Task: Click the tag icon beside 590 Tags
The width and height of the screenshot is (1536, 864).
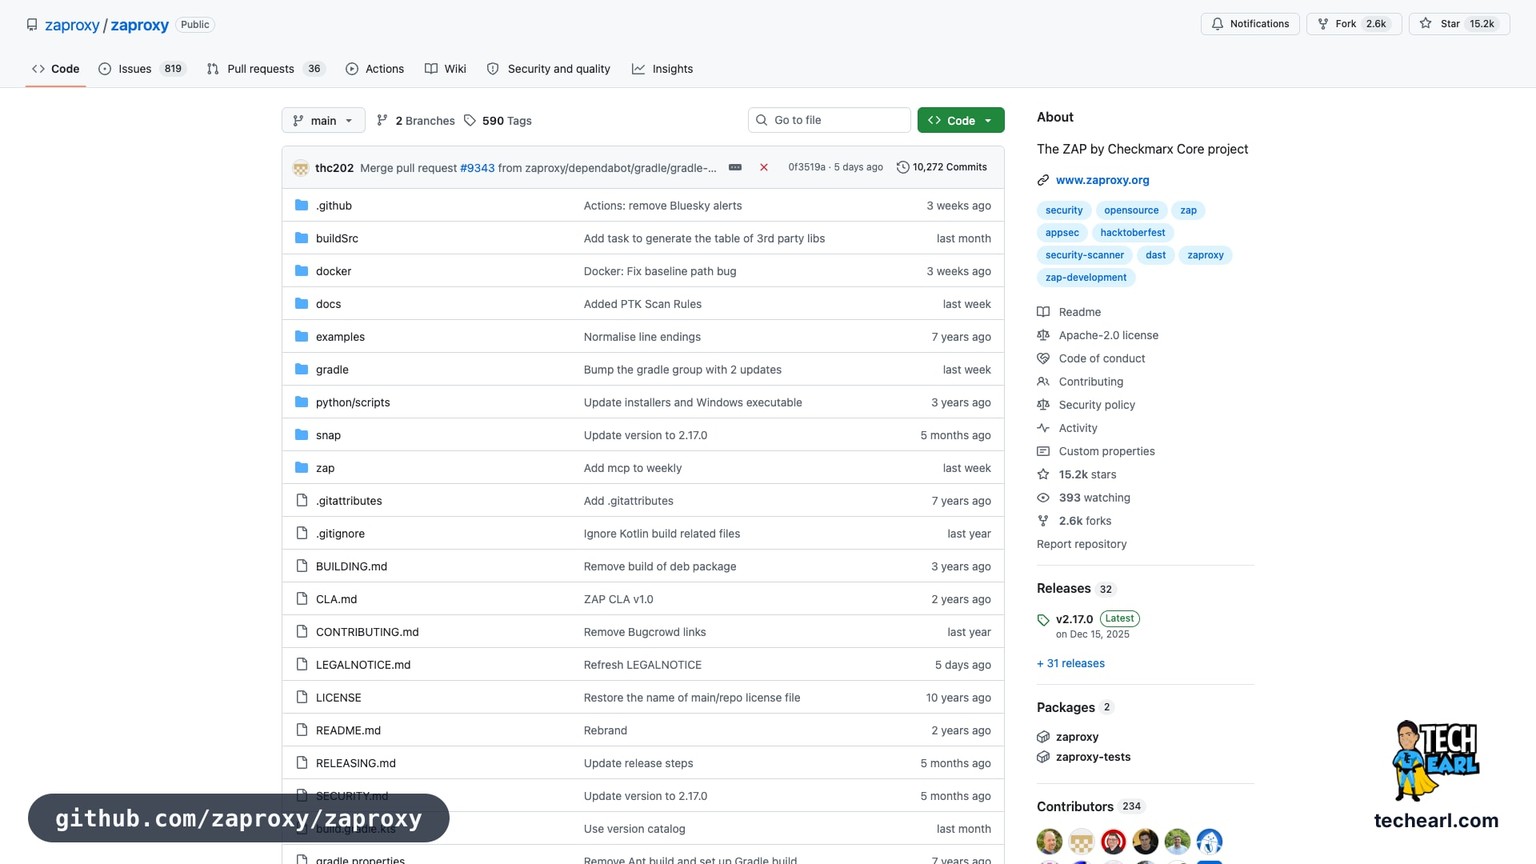Action: (x=470, y=121)
